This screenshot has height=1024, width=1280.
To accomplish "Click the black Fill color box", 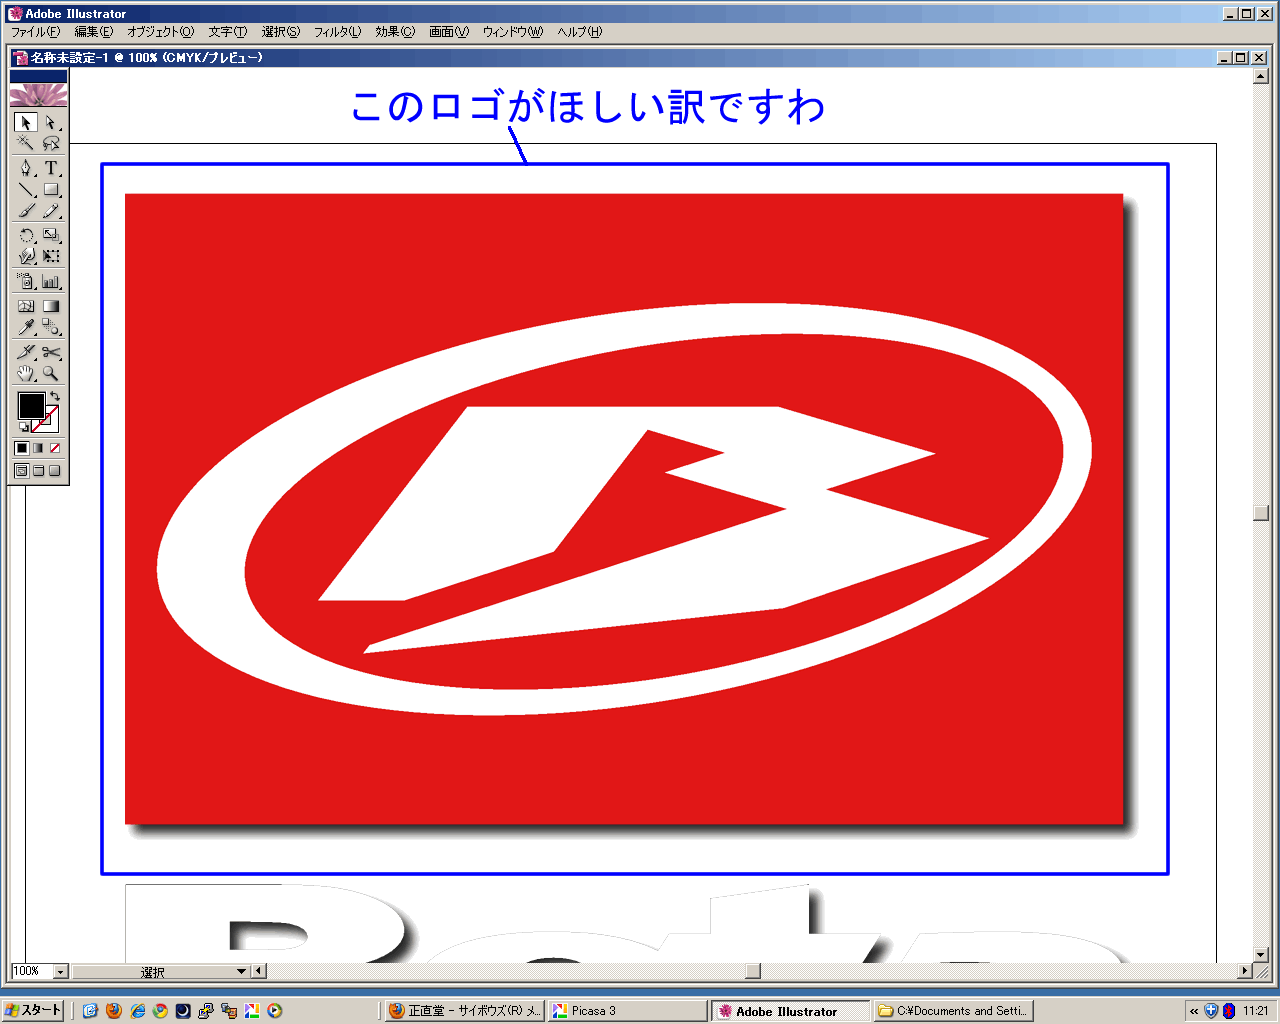I will (31, 405).
